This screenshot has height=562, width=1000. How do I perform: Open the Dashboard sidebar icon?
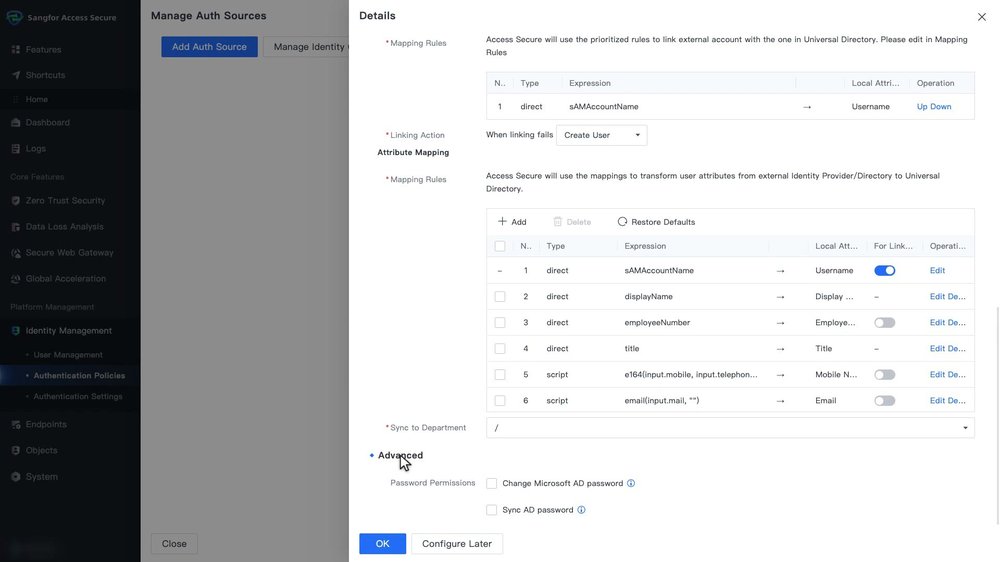pyautogui.click(x=16, y=122)
